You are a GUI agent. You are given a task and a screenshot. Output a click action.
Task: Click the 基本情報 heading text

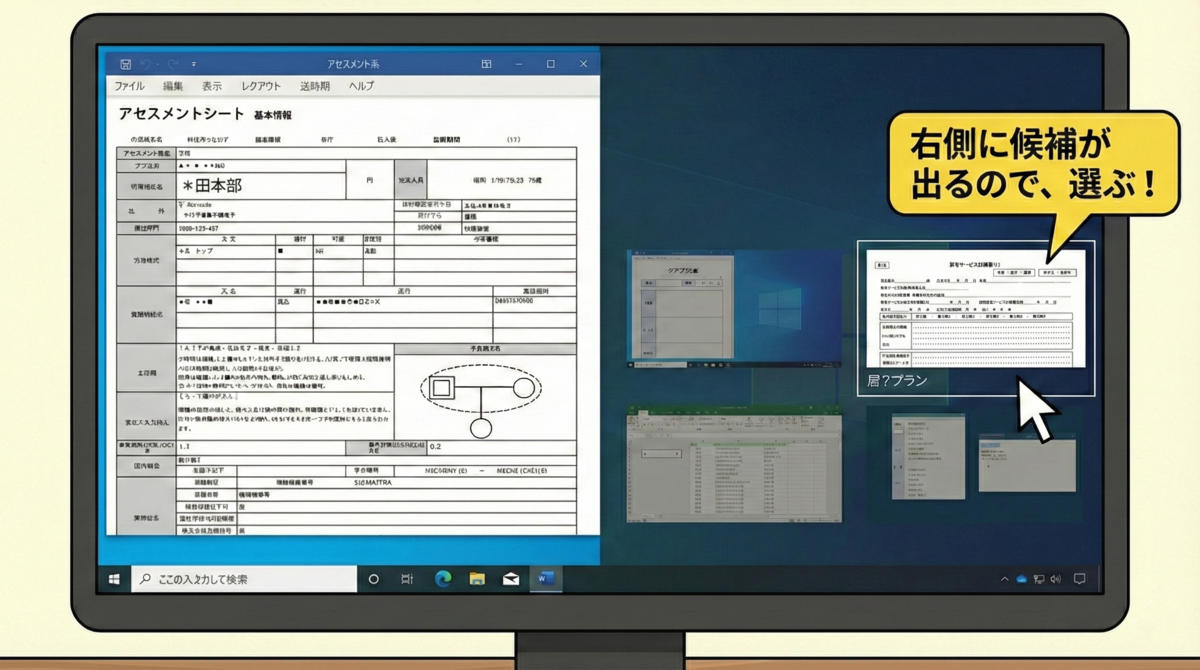(x=273, y=115)
